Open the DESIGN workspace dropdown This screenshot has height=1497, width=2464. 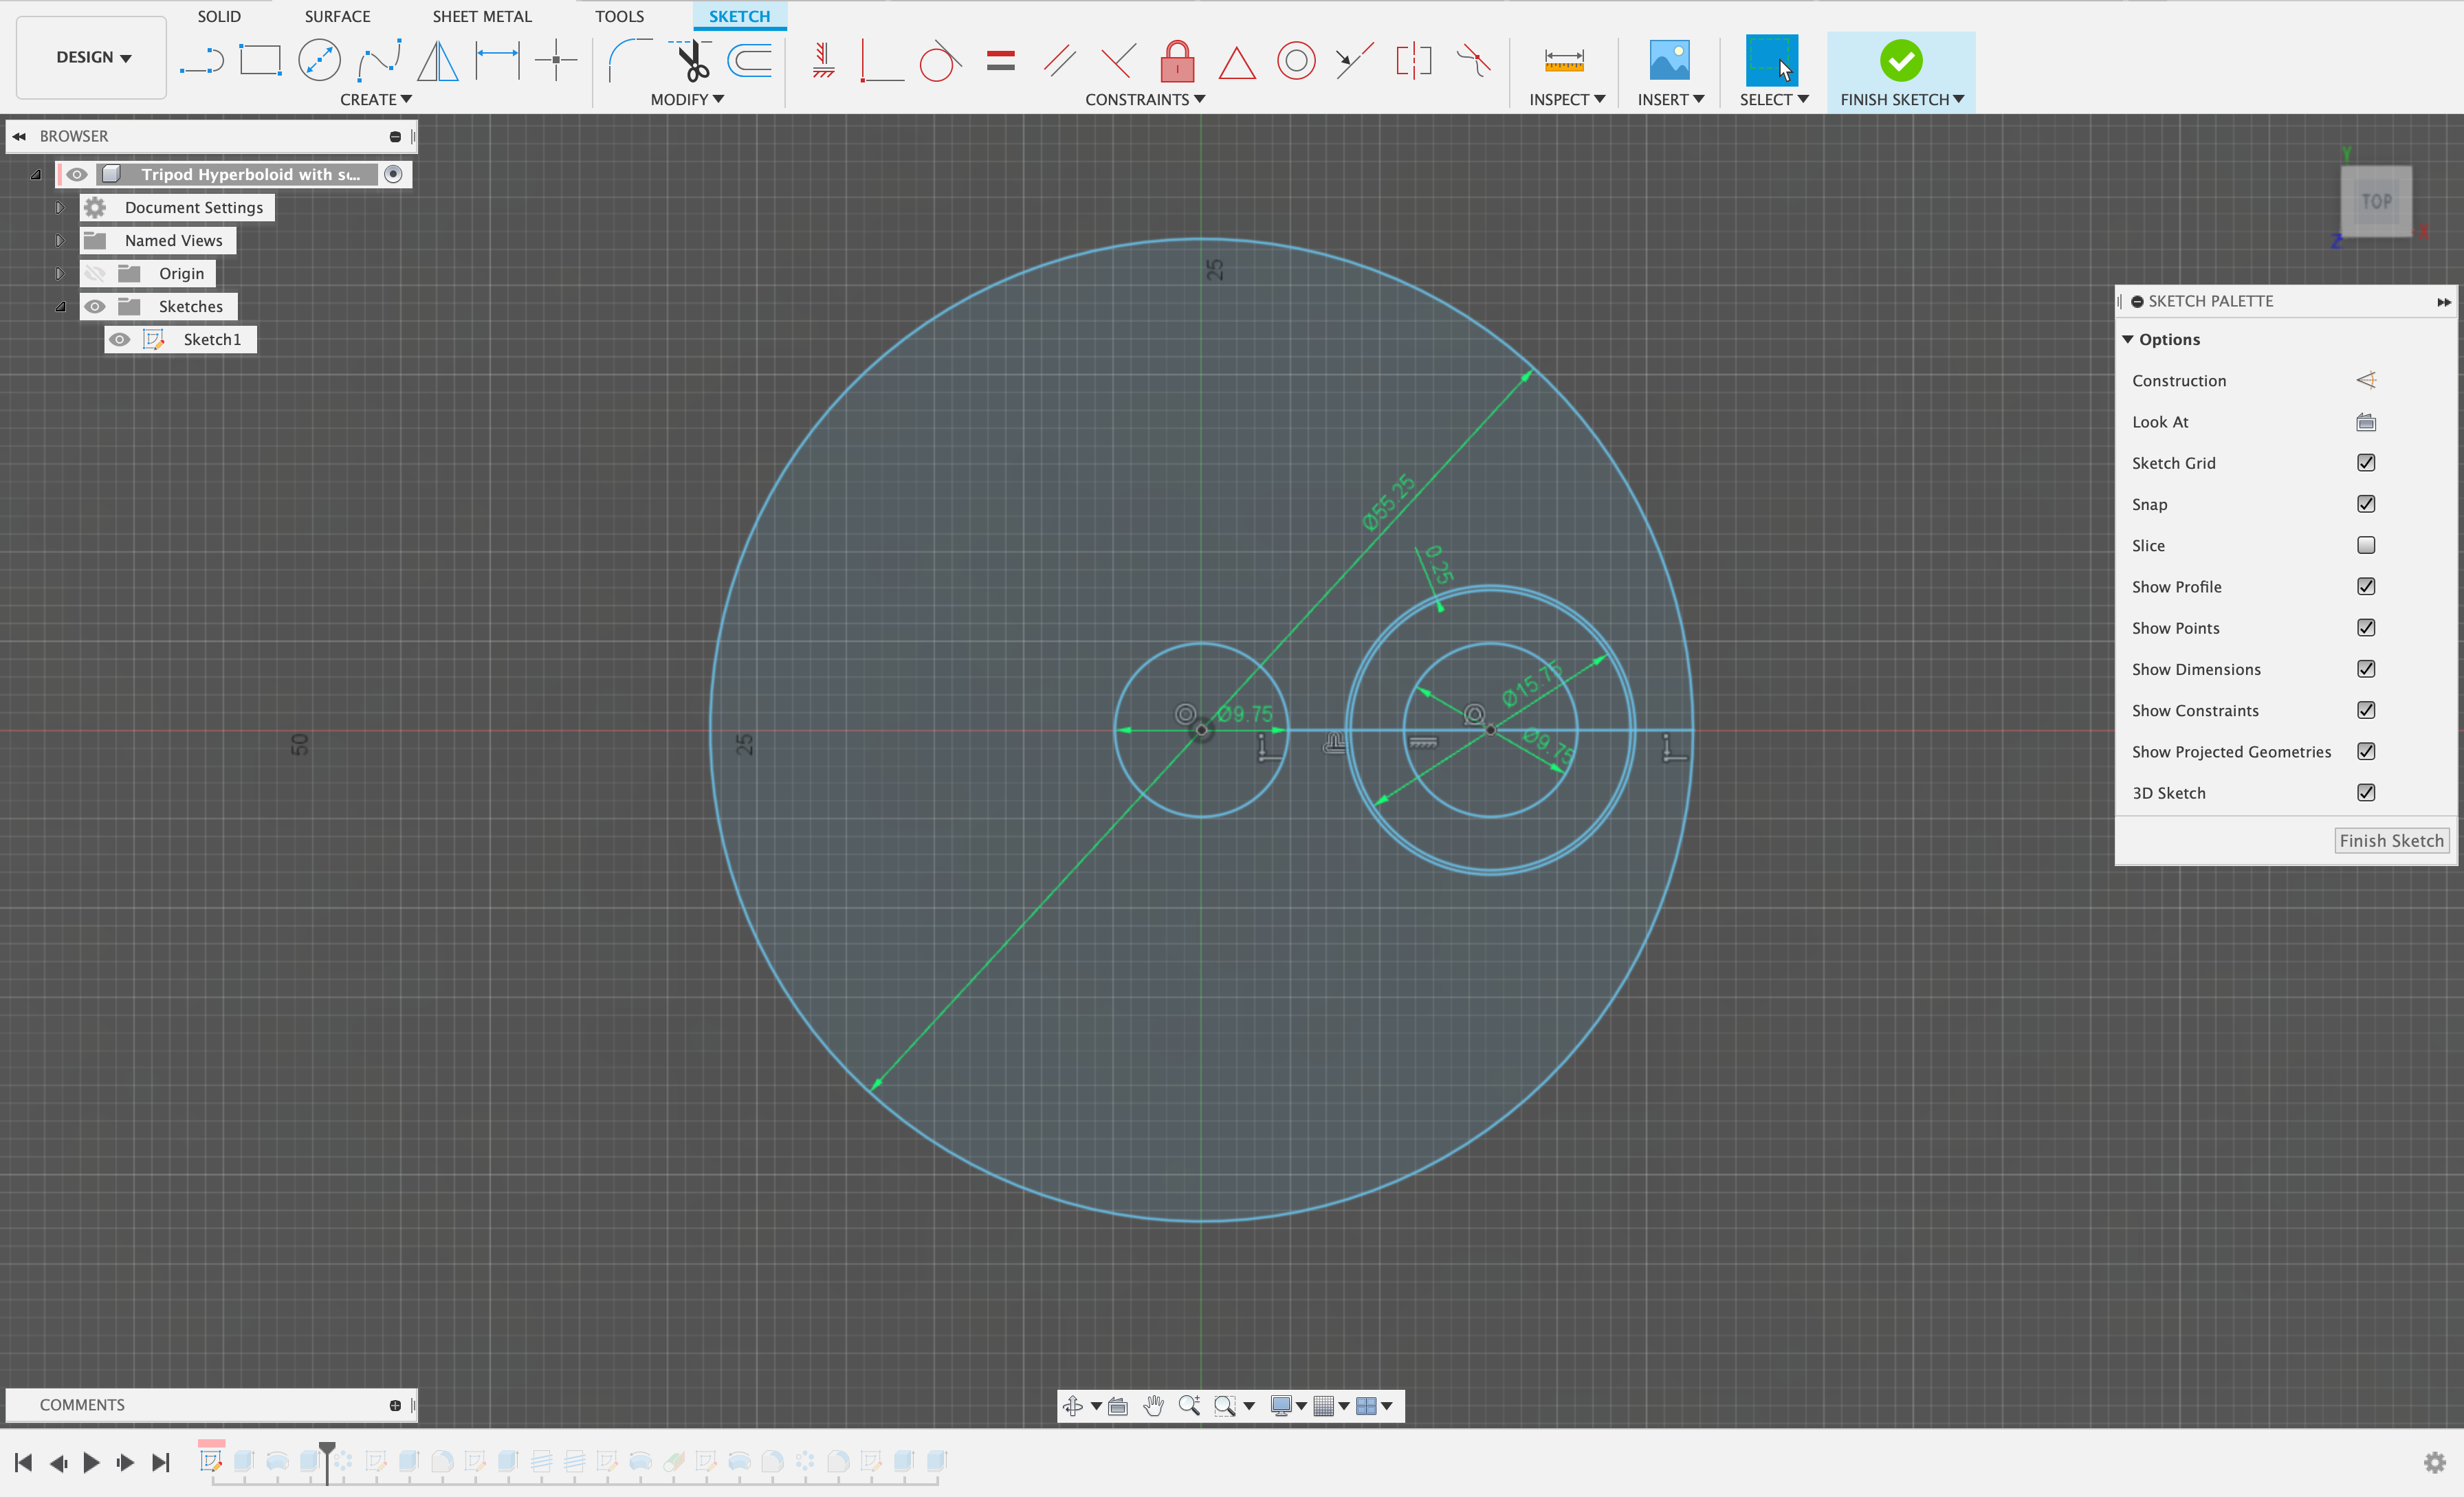(90, 57)
